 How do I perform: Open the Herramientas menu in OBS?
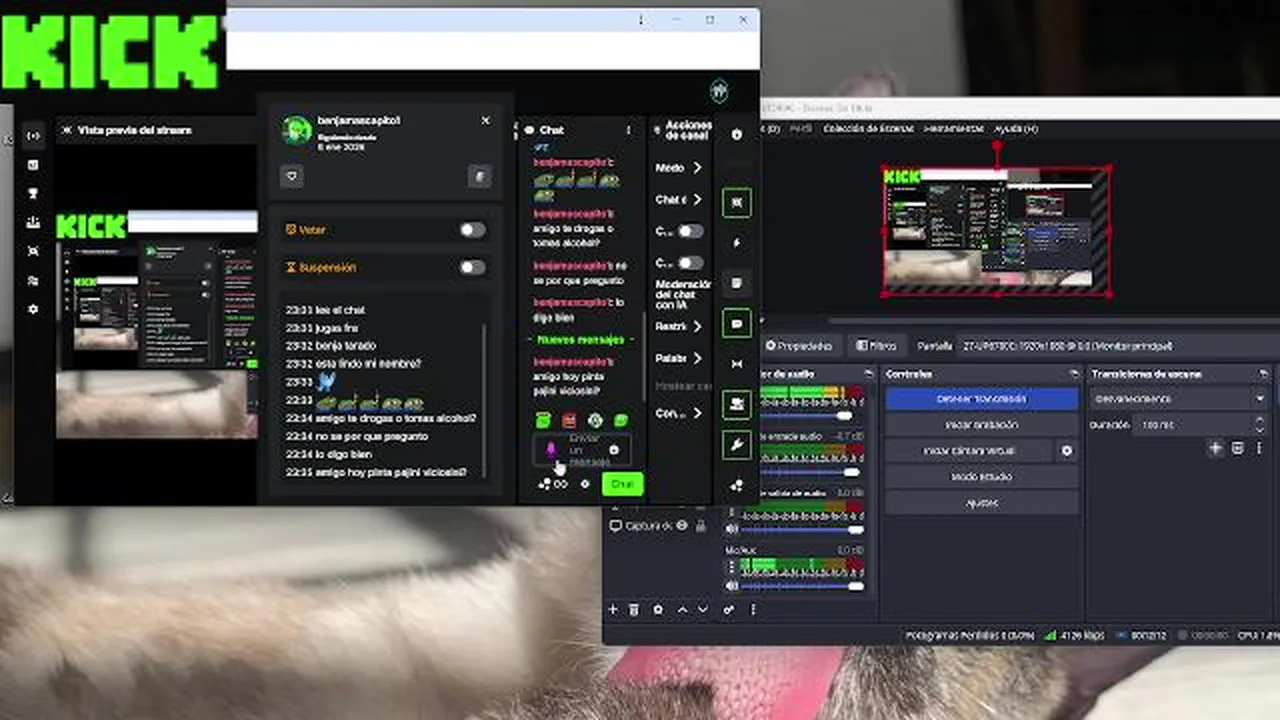click(955, 129)
